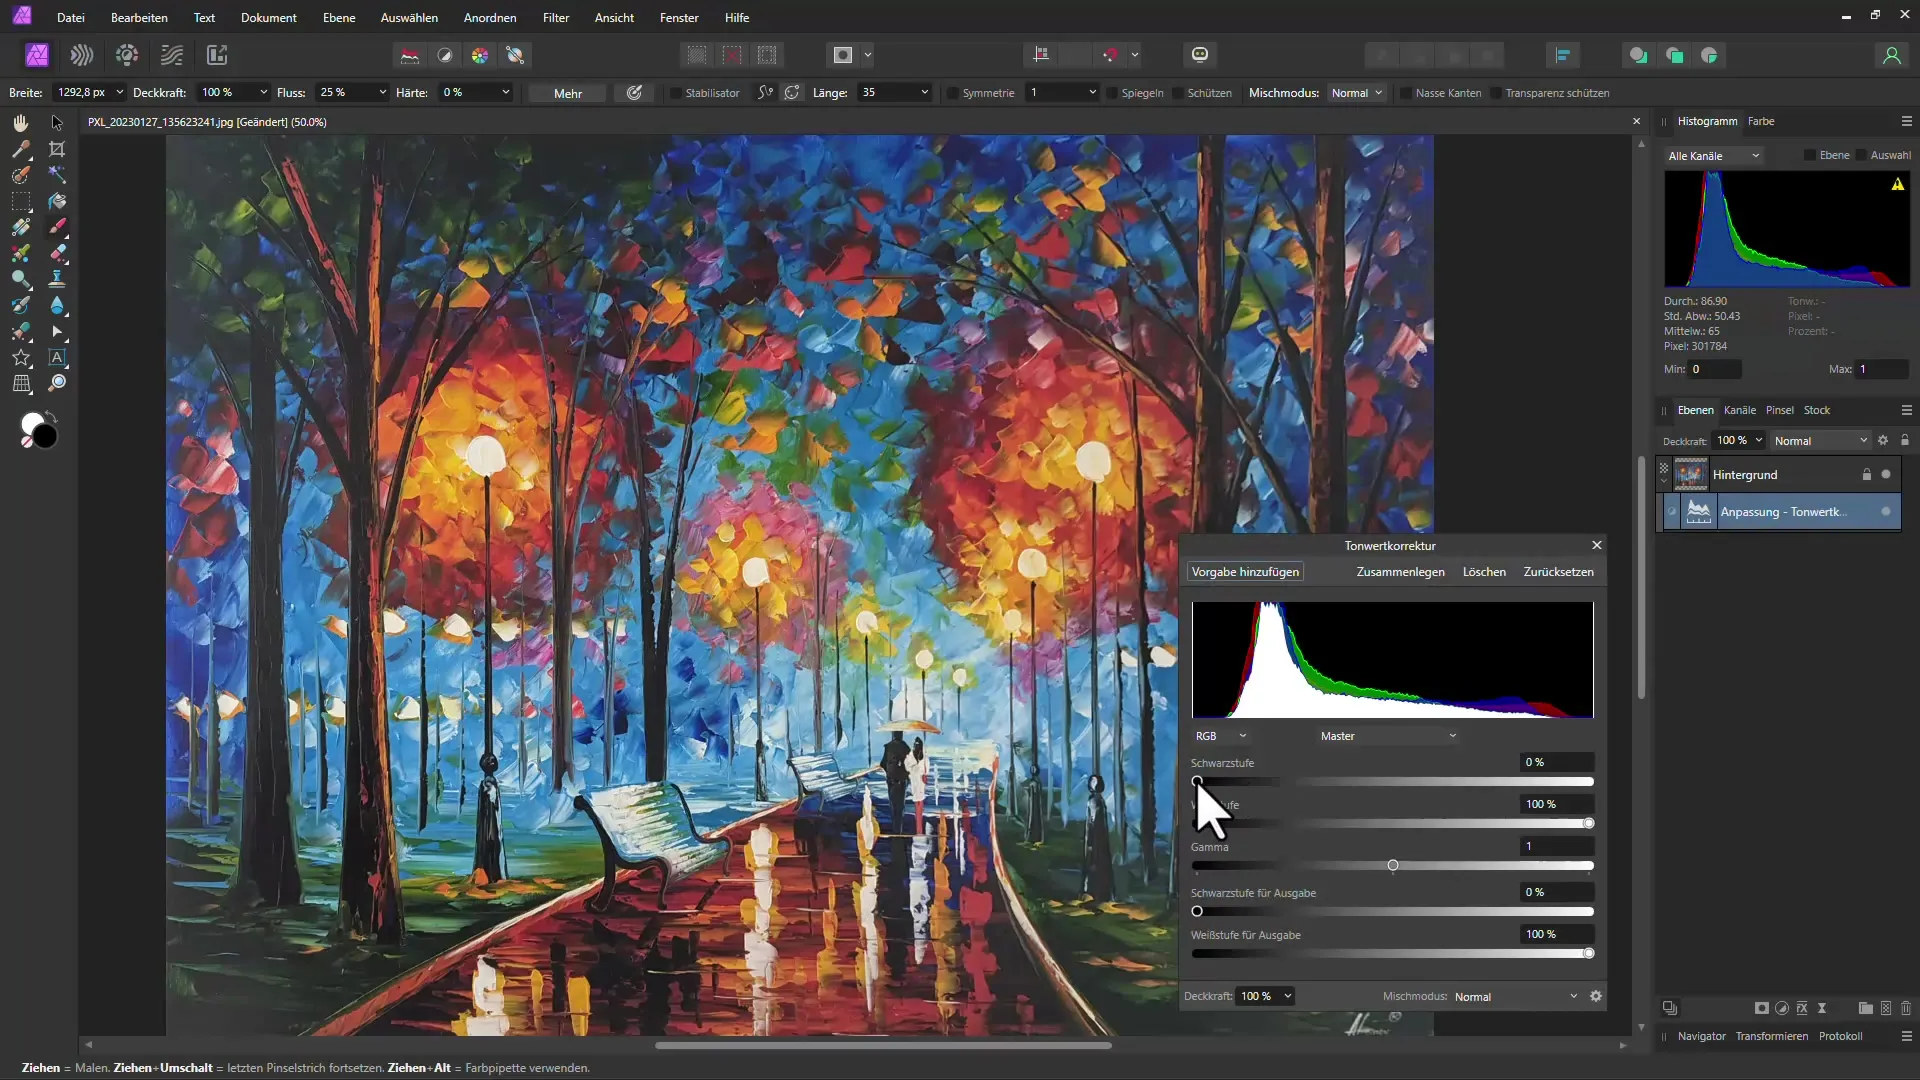Select the Flood Fill bucket tool
Screen dimensions: 1920x1080
pos(57,201)
